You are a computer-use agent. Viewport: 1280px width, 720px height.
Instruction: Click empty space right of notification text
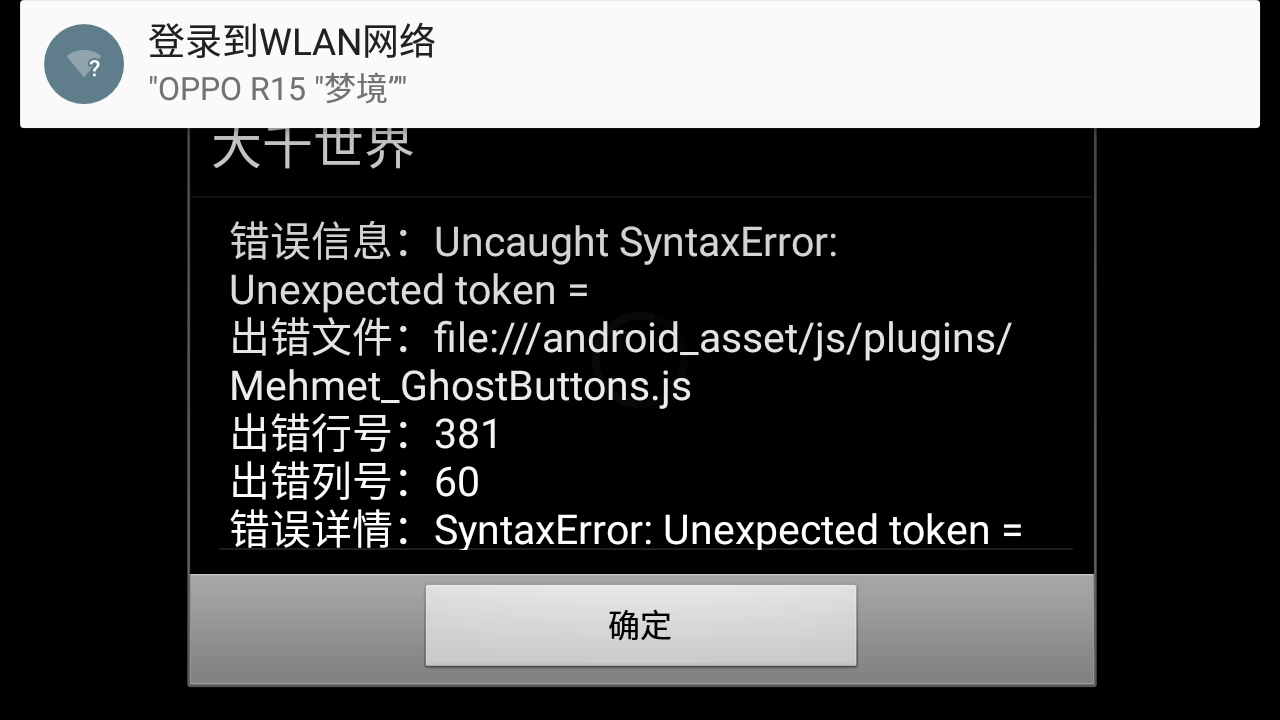click(x=840, y=65)
